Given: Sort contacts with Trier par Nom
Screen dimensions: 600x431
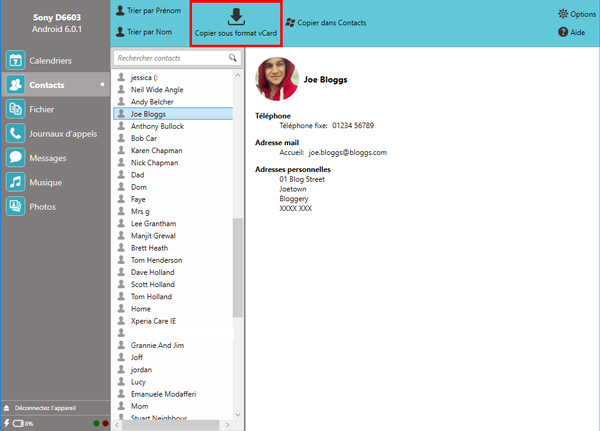Looking at the screenshot, I should [144, 32].
